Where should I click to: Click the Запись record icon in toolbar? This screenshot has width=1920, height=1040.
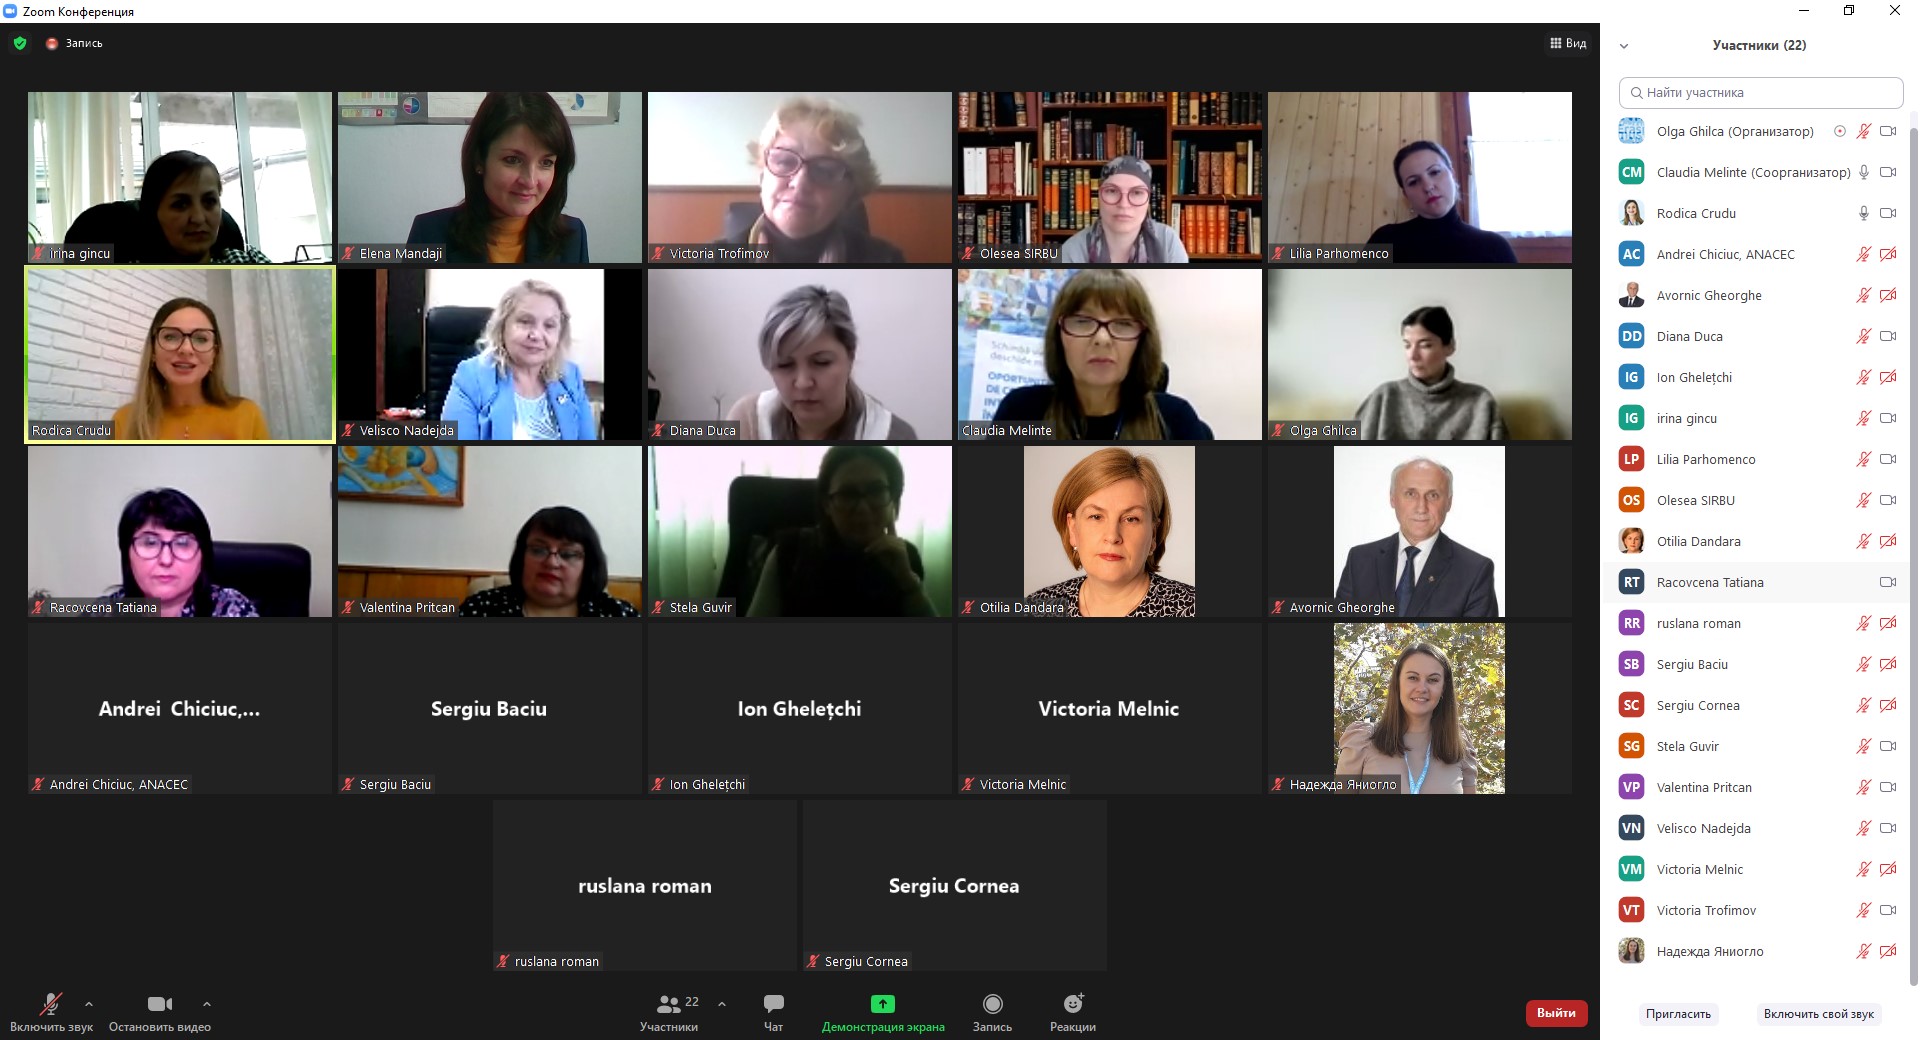[992, 1004]
